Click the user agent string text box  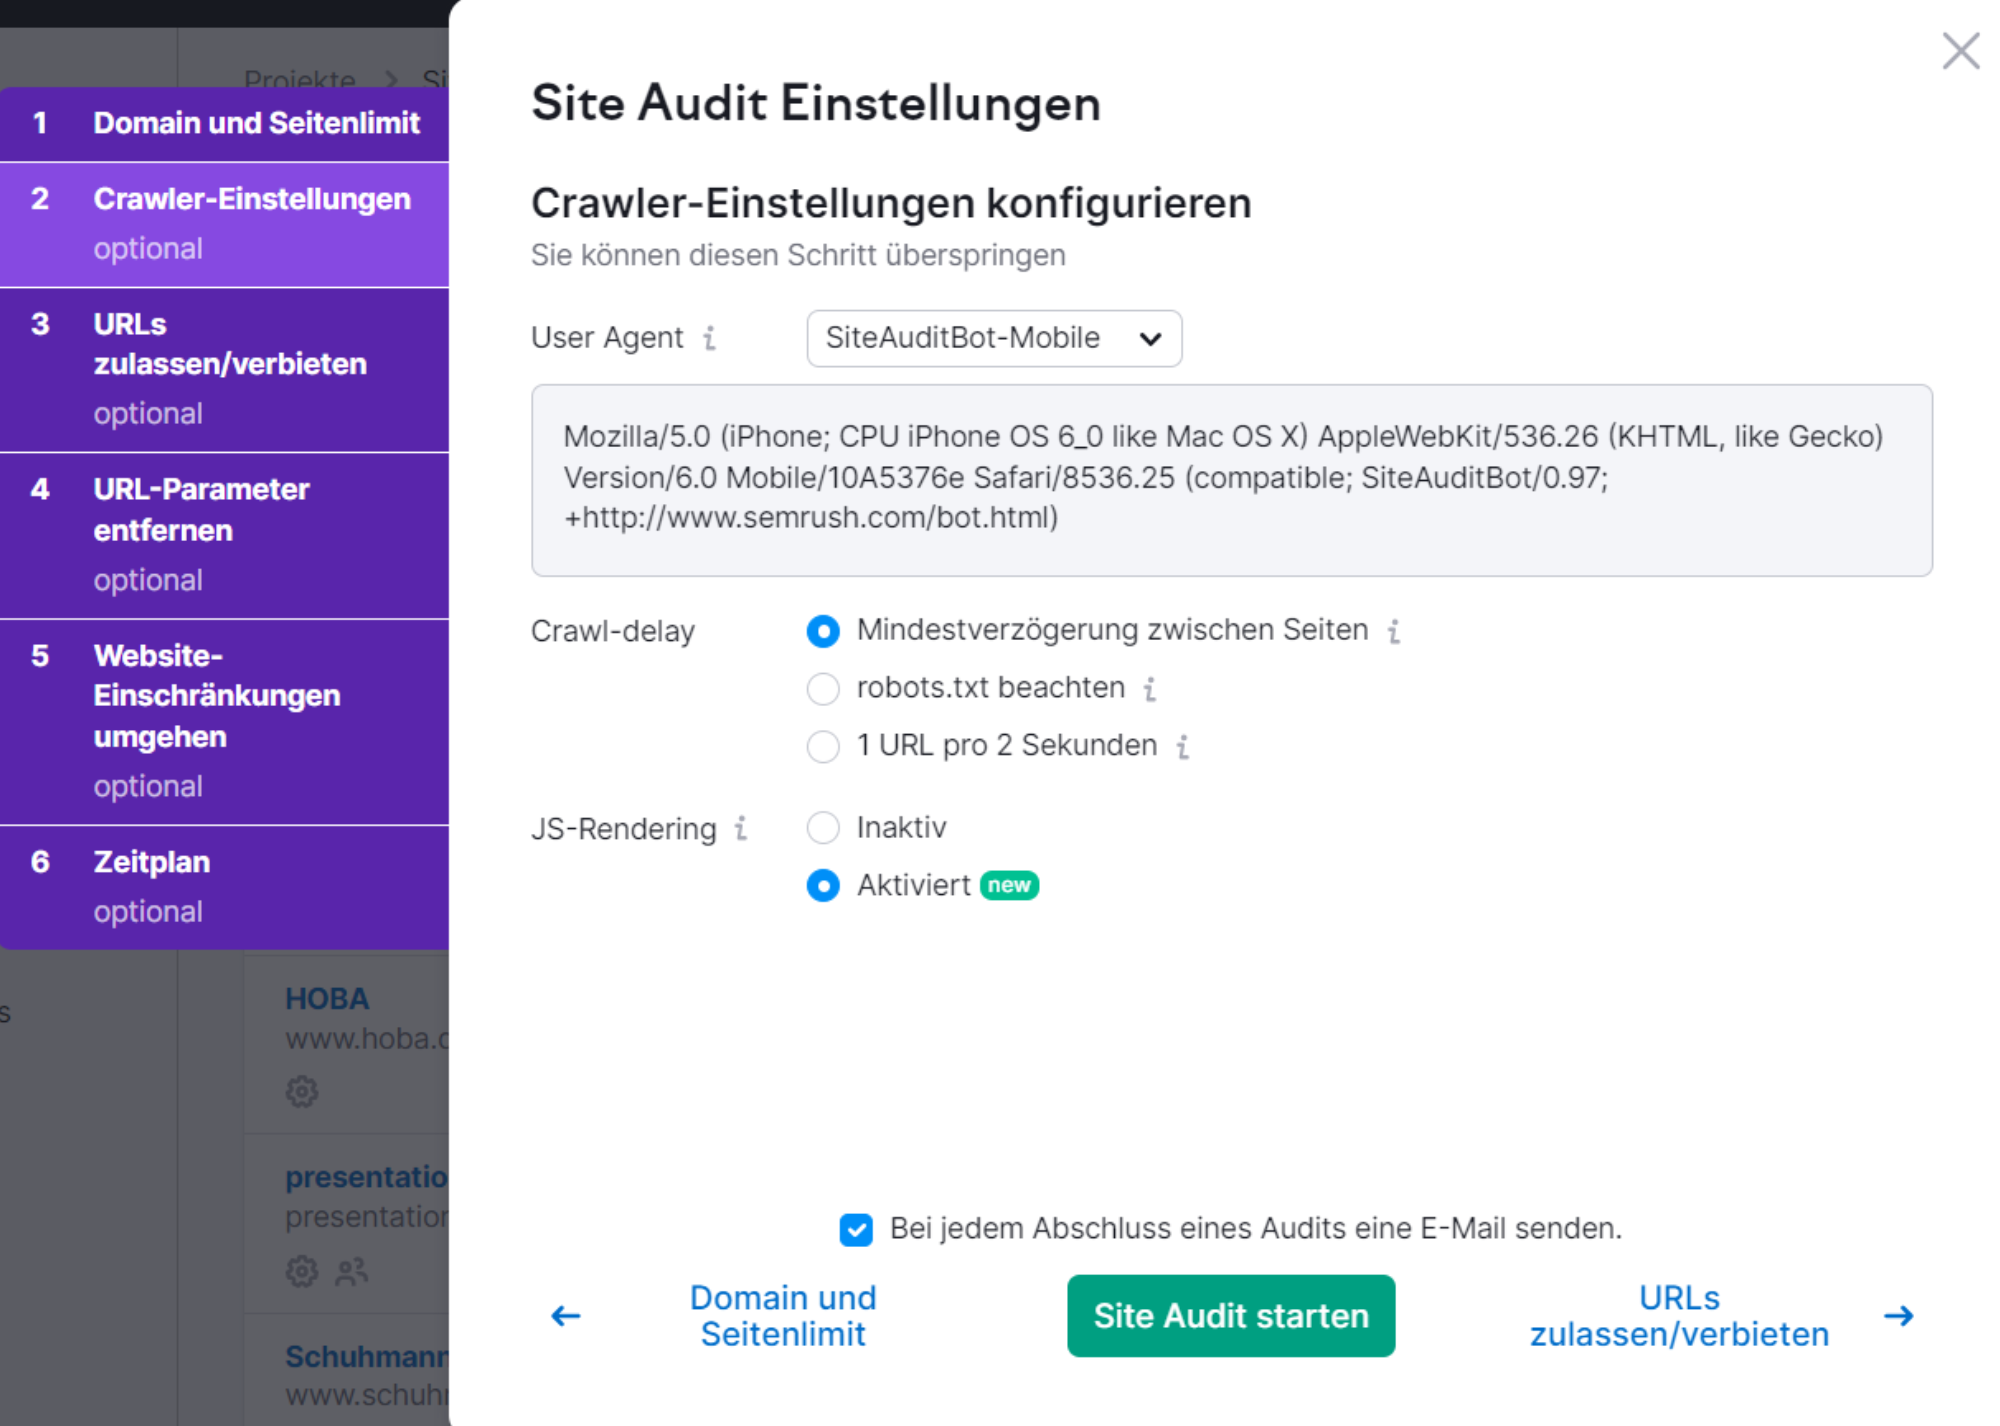1232,480
